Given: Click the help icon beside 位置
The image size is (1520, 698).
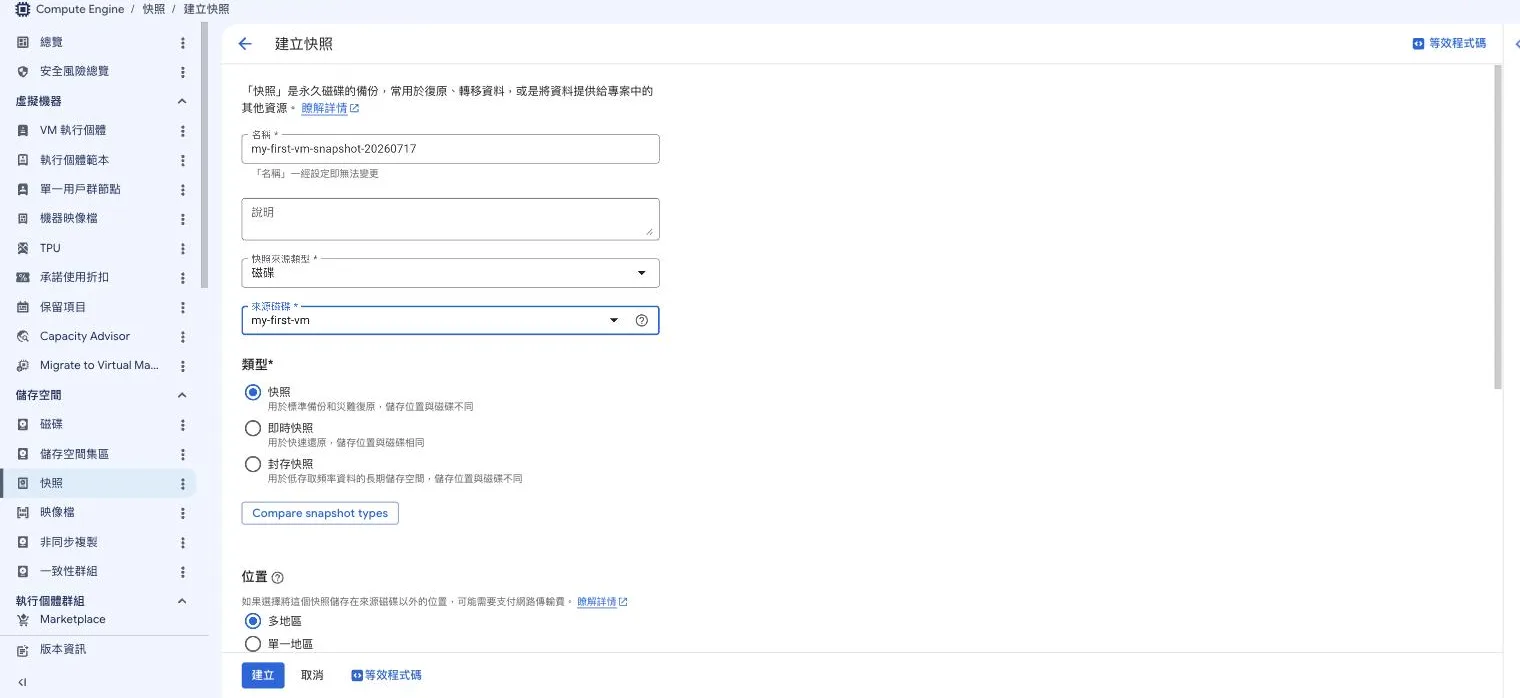Looking at the screenshot, I should (278, 577).
